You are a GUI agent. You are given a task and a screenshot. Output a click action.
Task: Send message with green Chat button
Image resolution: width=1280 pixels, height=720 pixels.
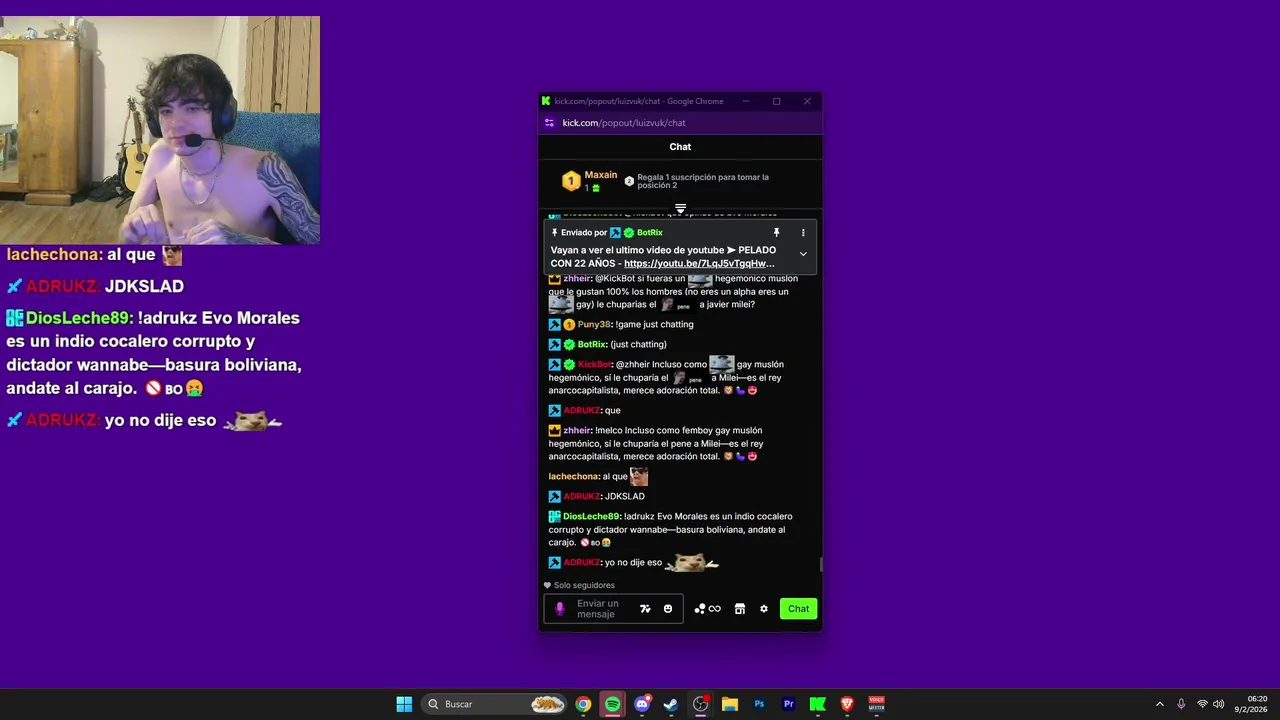pos(798,609)
